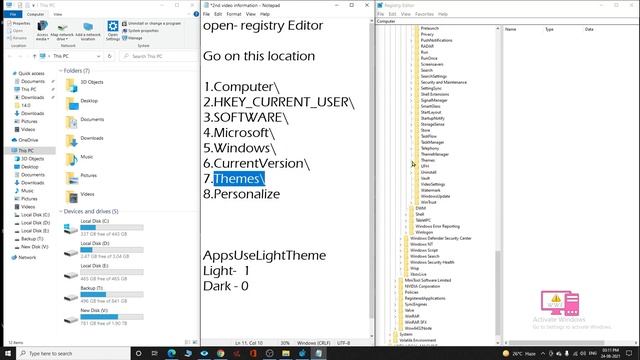Open the Notepad Format menu
Viewport: 640px width, 360px height.
pyautogui.click(x=234, y=14)
